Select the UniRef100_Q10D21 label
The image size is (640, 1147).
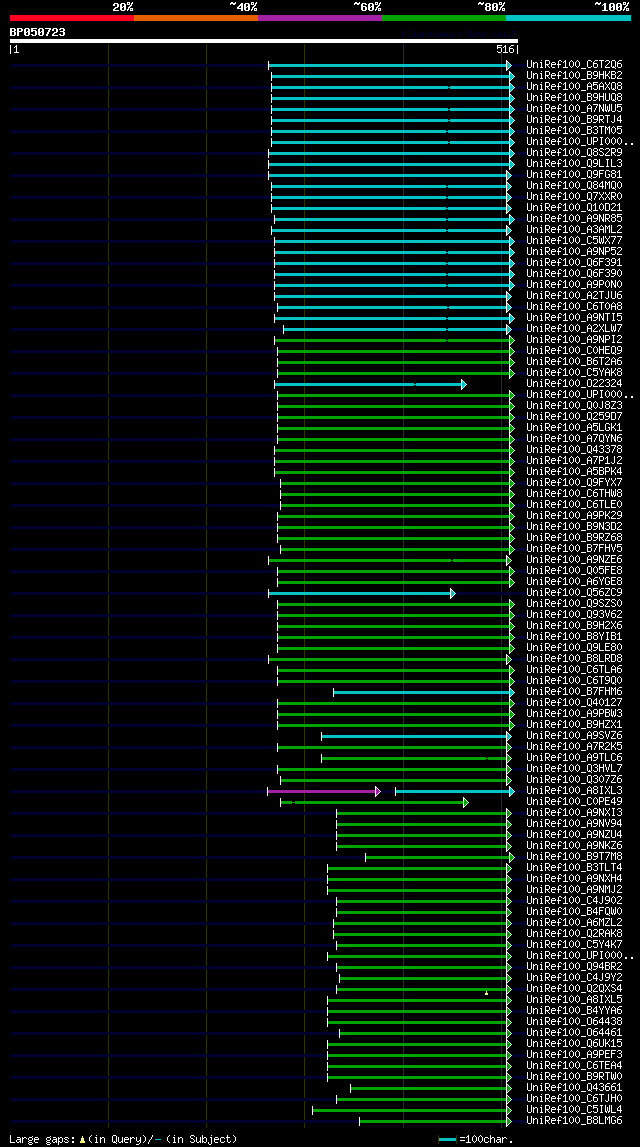click(574, 208)
